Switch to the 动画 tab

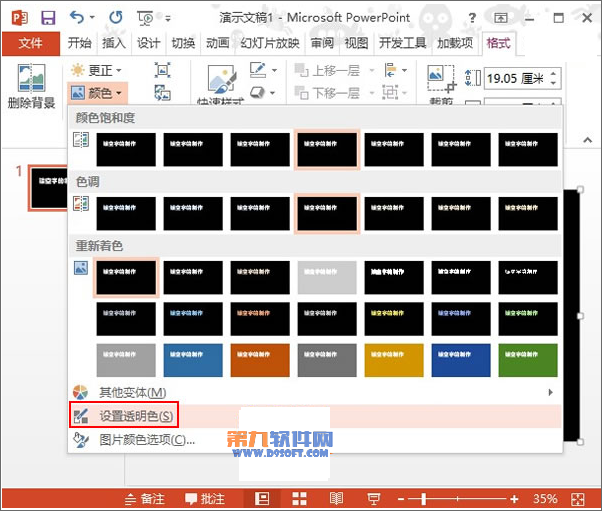point(218,43)
